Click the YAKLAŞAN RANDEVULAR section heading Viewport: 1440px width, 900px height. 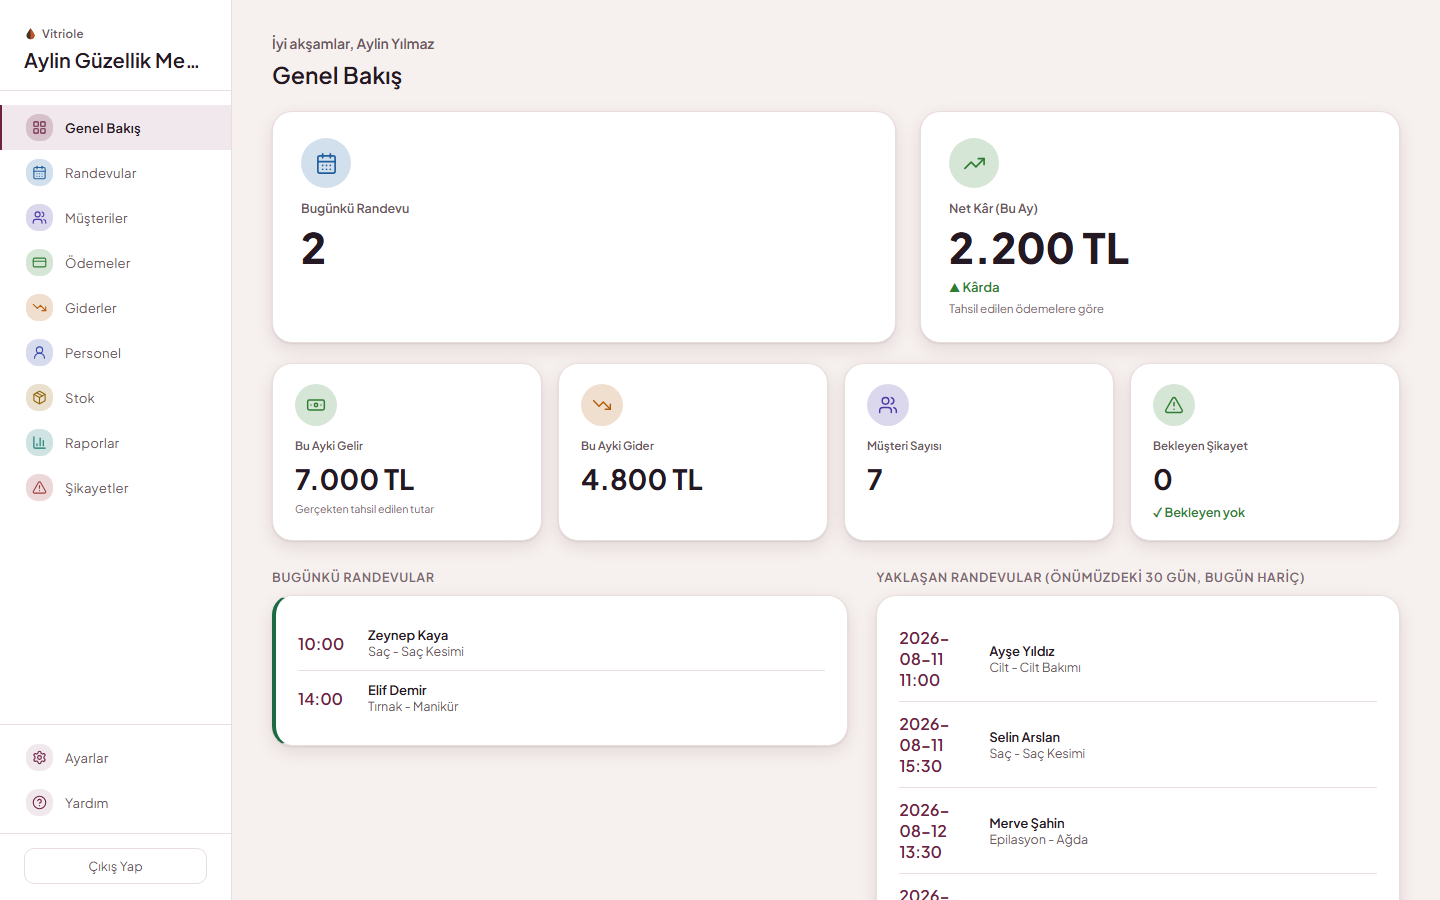tap(1090, 577)
